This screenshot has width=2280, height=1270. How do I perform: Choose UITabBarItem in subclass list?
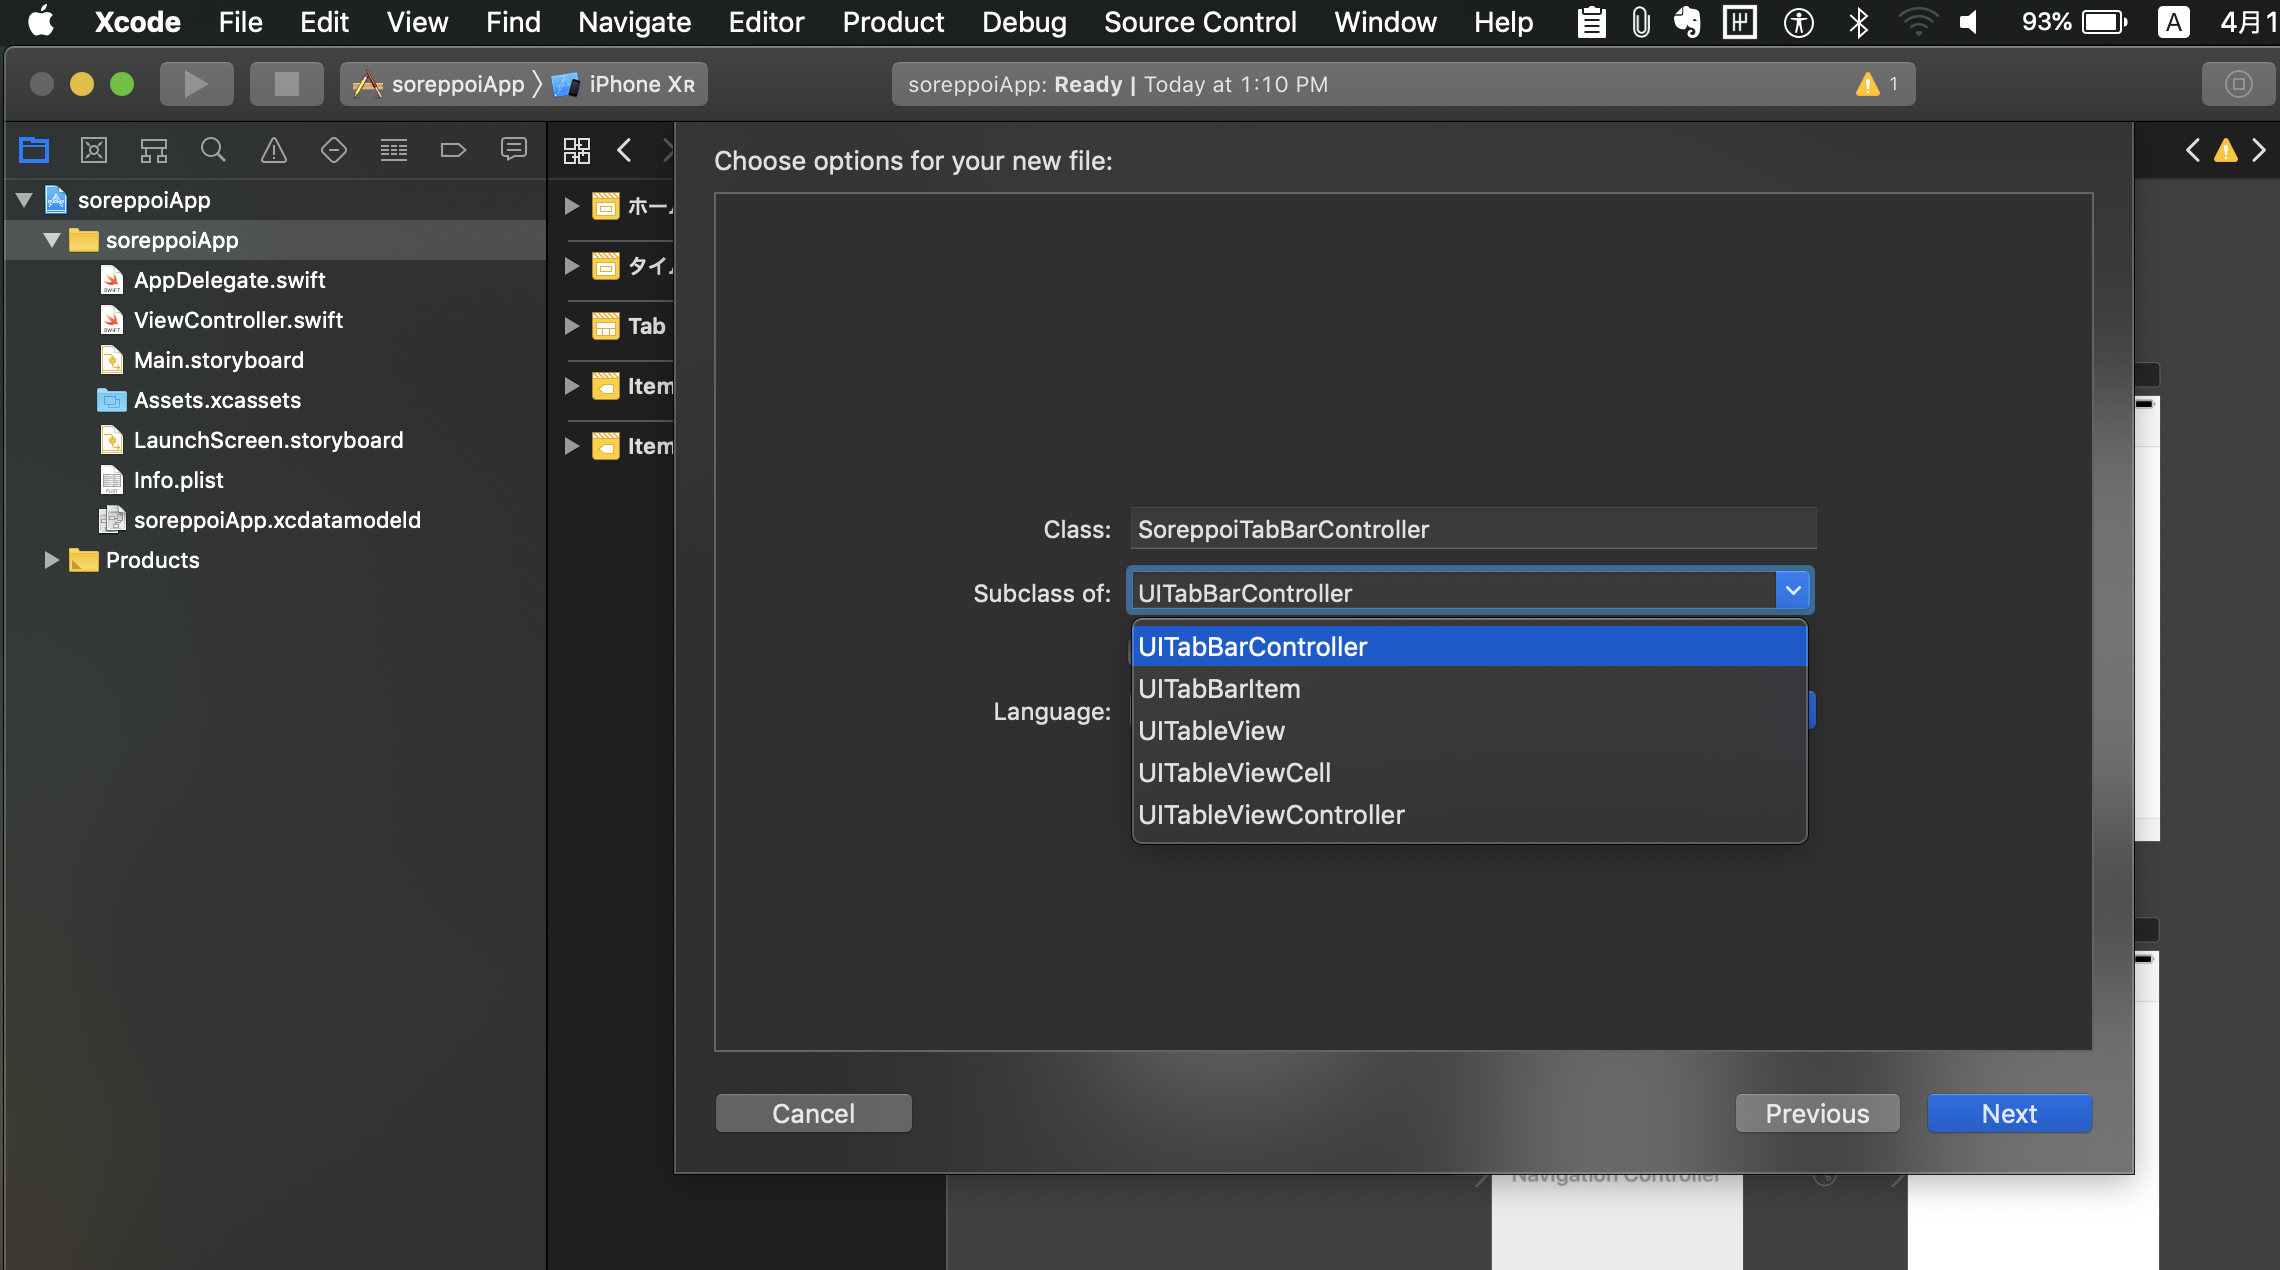(x=1219, y=689)
